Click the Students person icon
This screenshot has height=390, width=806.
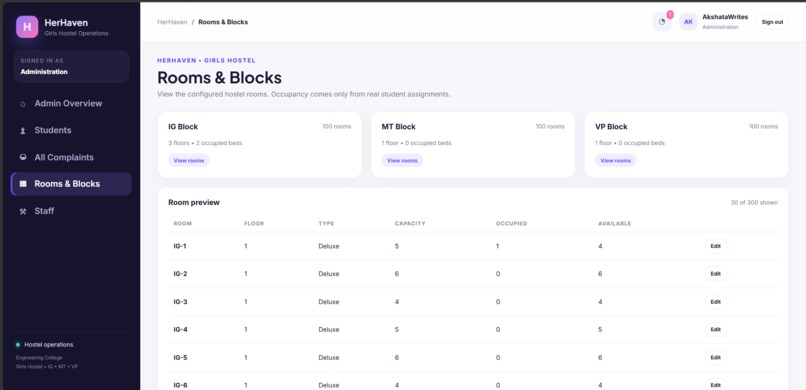click(x=23, y=131)
